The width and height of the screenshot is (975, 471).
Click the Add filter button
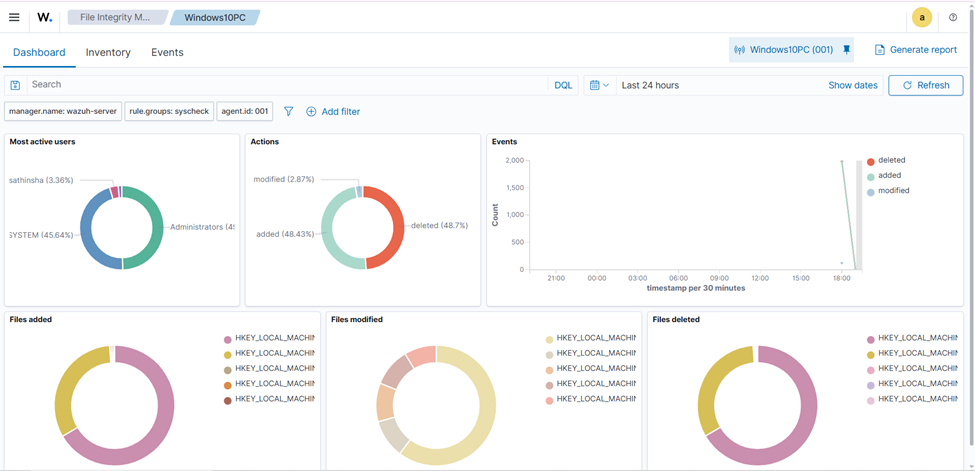[333, 111]
